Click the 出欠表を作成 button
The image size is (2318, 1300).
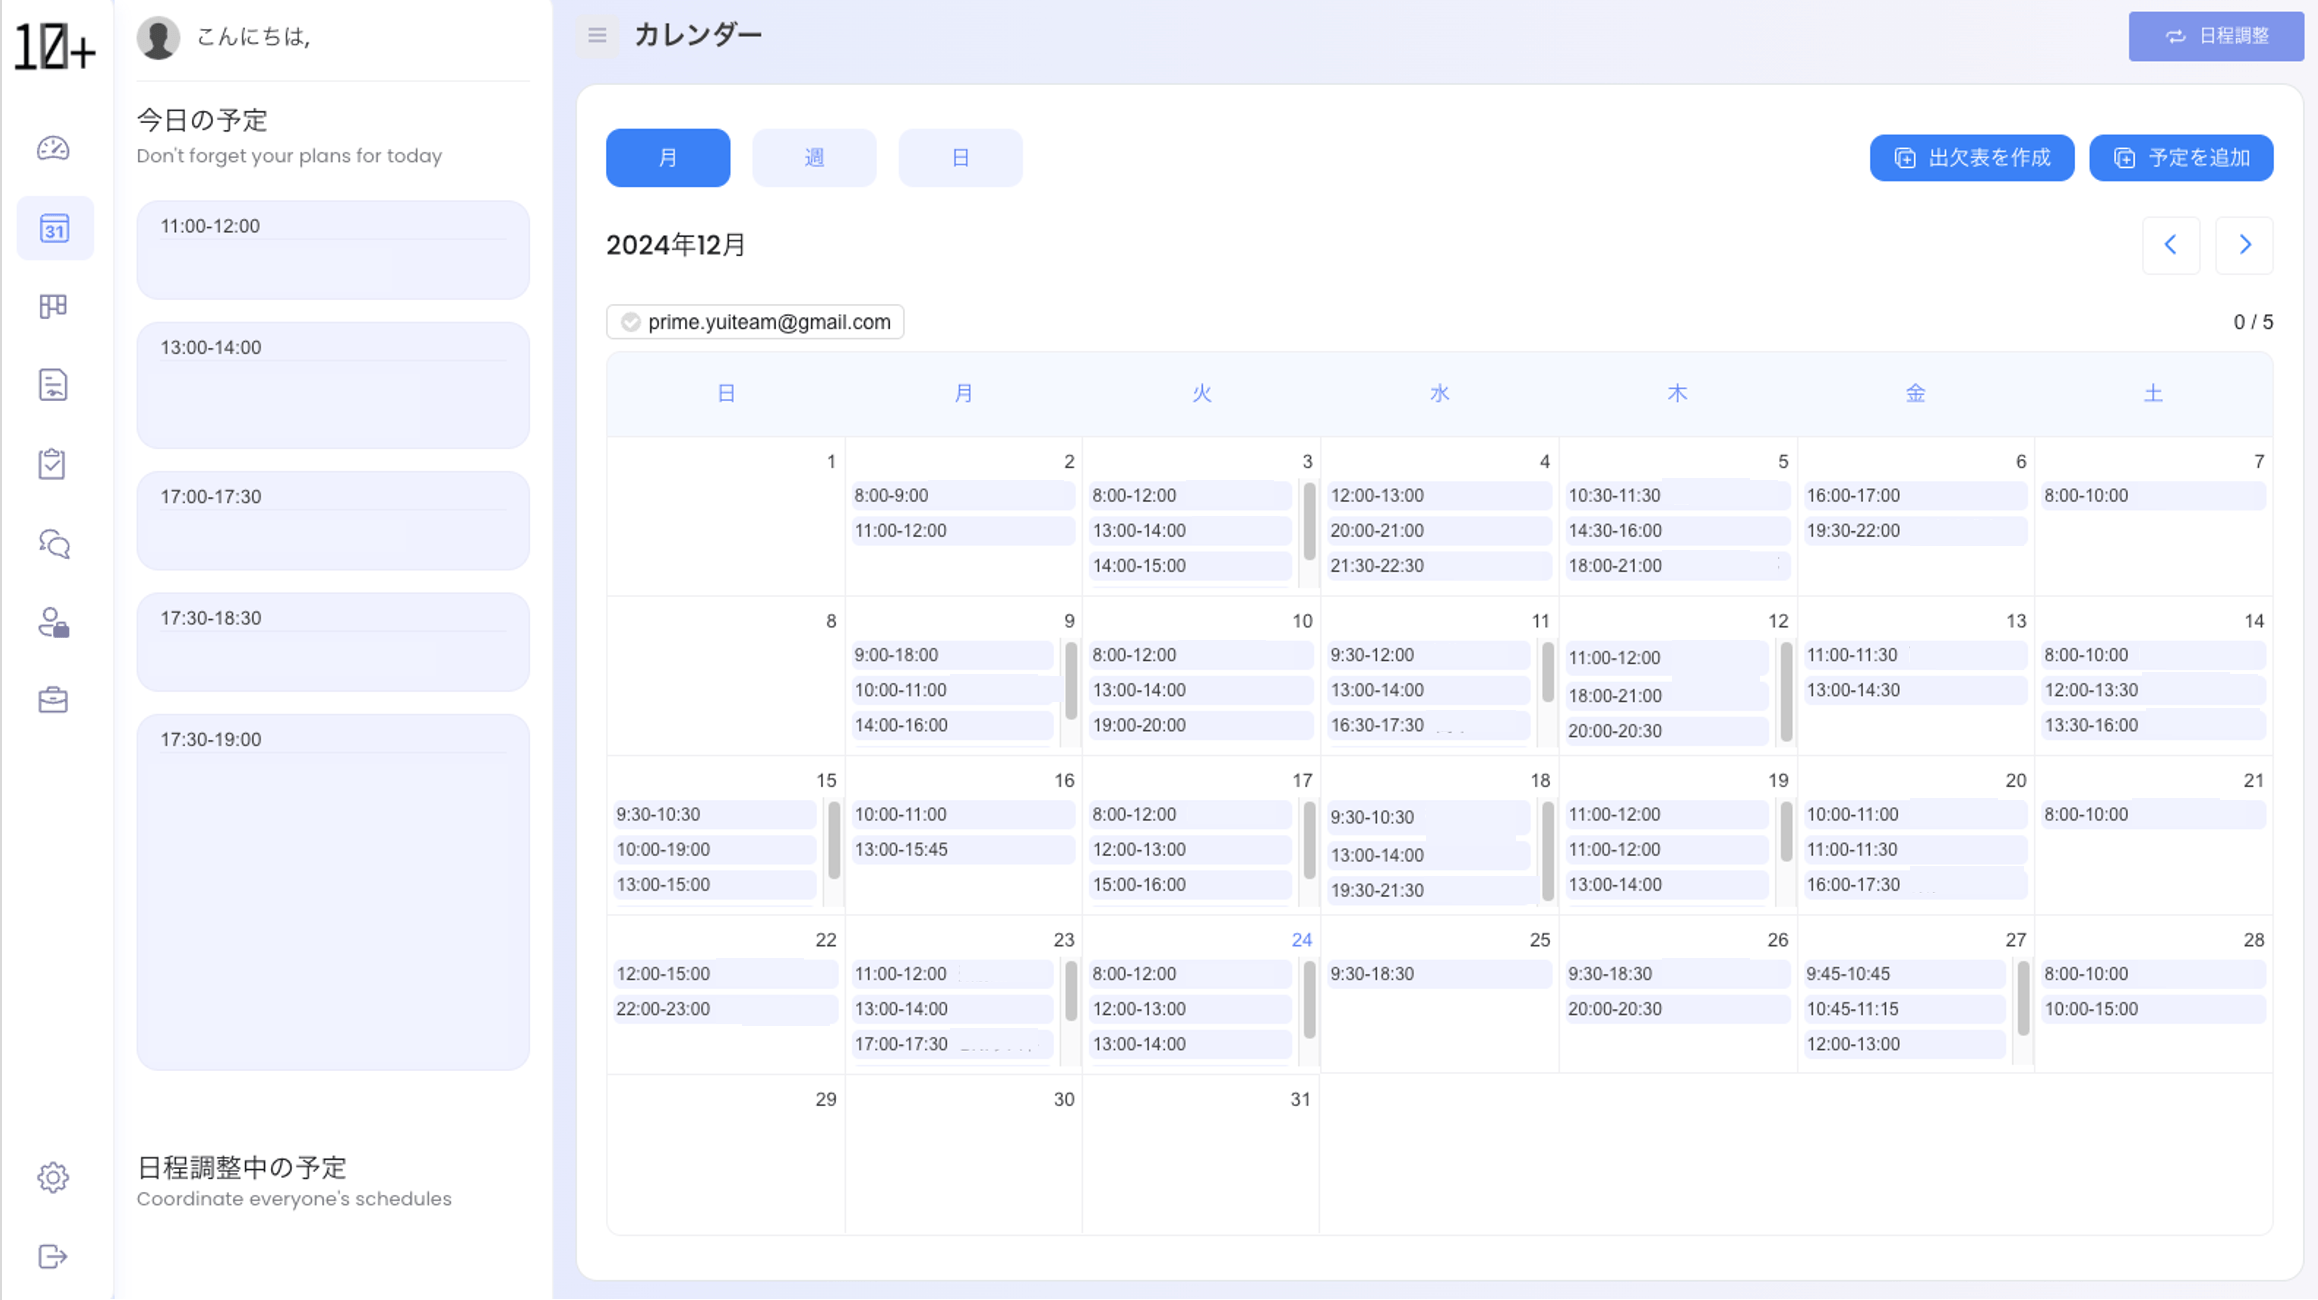[1971, 158]
